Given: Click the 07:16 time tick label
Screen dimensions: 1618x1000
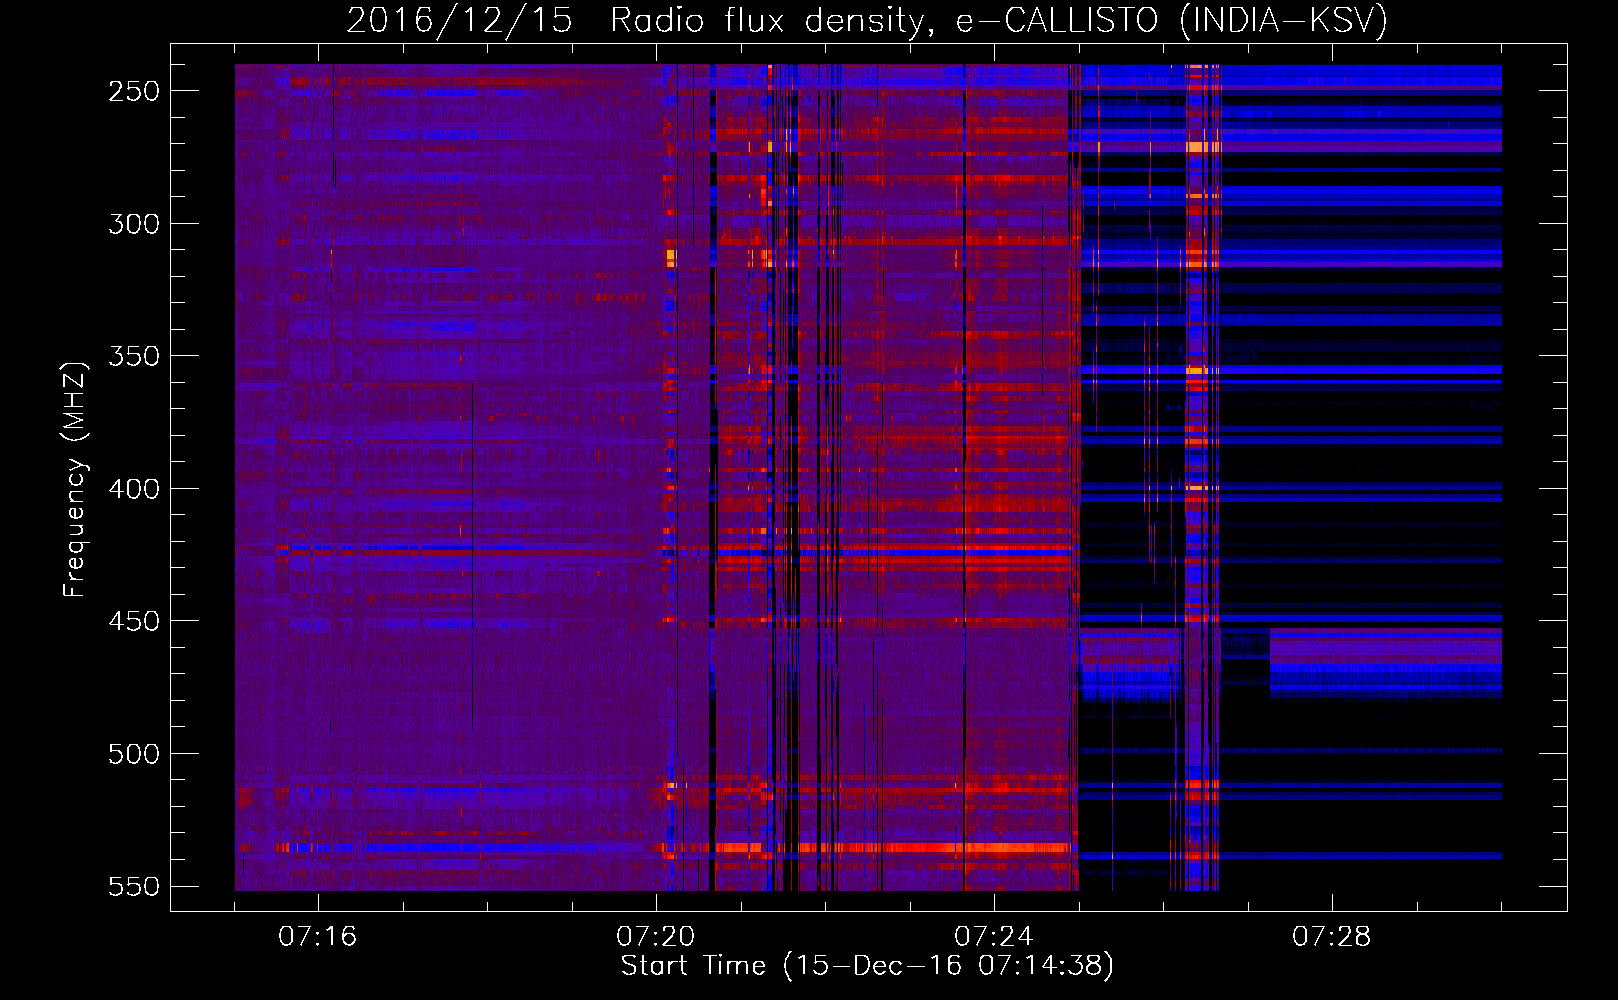Looking at the screenshot, I should 317,937.
